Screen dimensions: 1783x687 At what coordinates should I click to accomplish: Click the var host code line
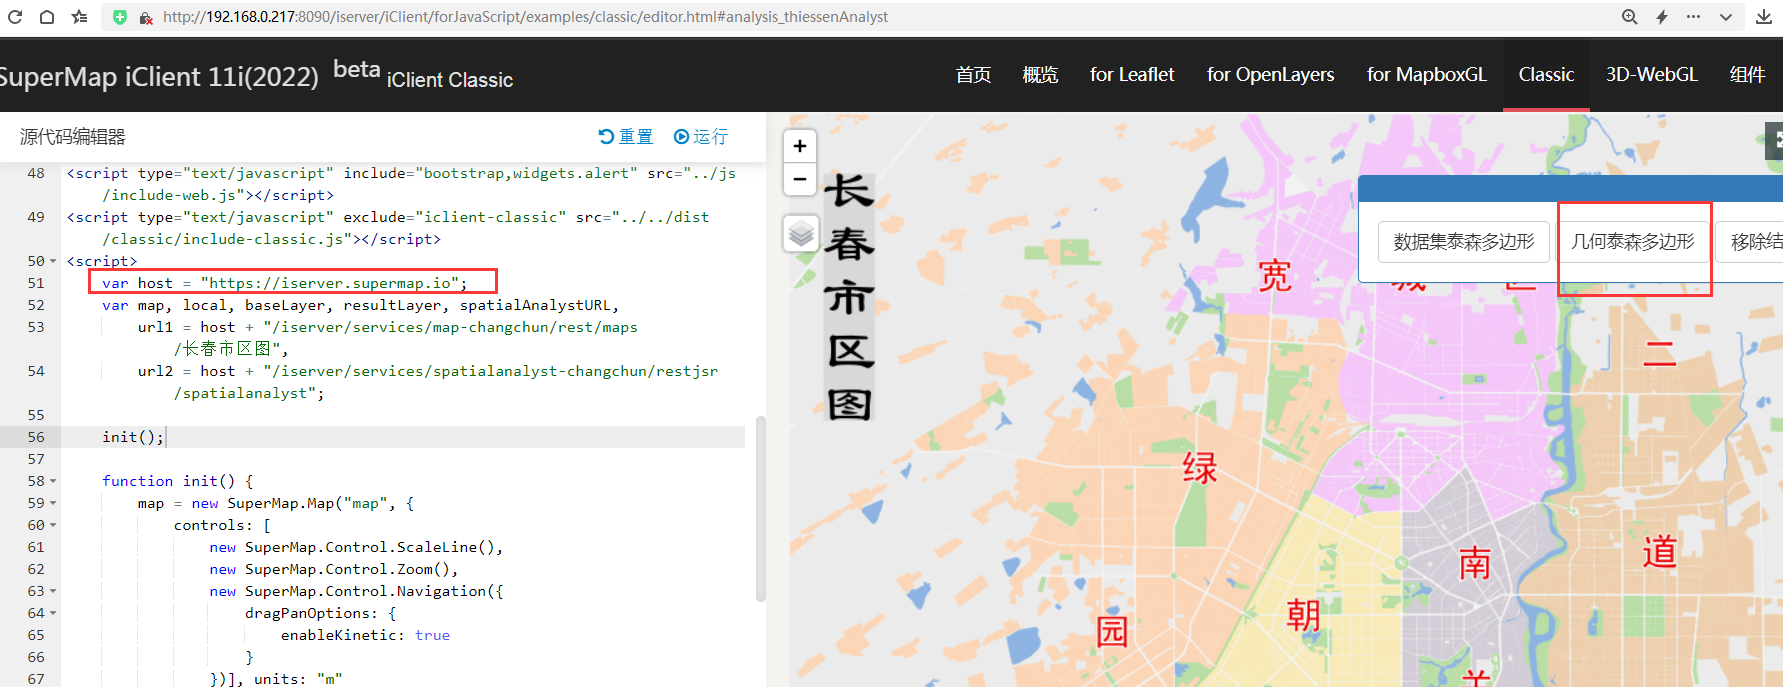(285, 283)
